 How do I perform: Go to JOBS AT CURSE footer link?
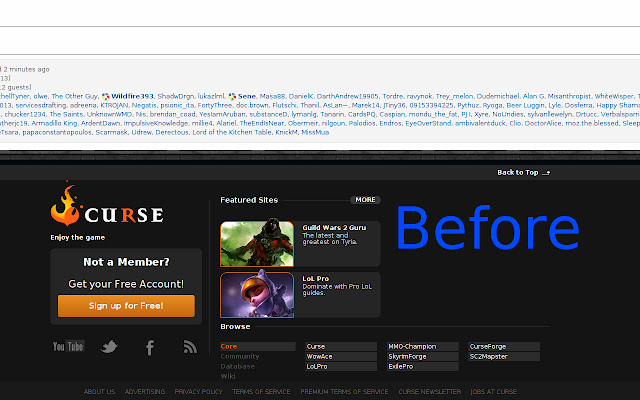pyautogui.click(x=493, y=391)
